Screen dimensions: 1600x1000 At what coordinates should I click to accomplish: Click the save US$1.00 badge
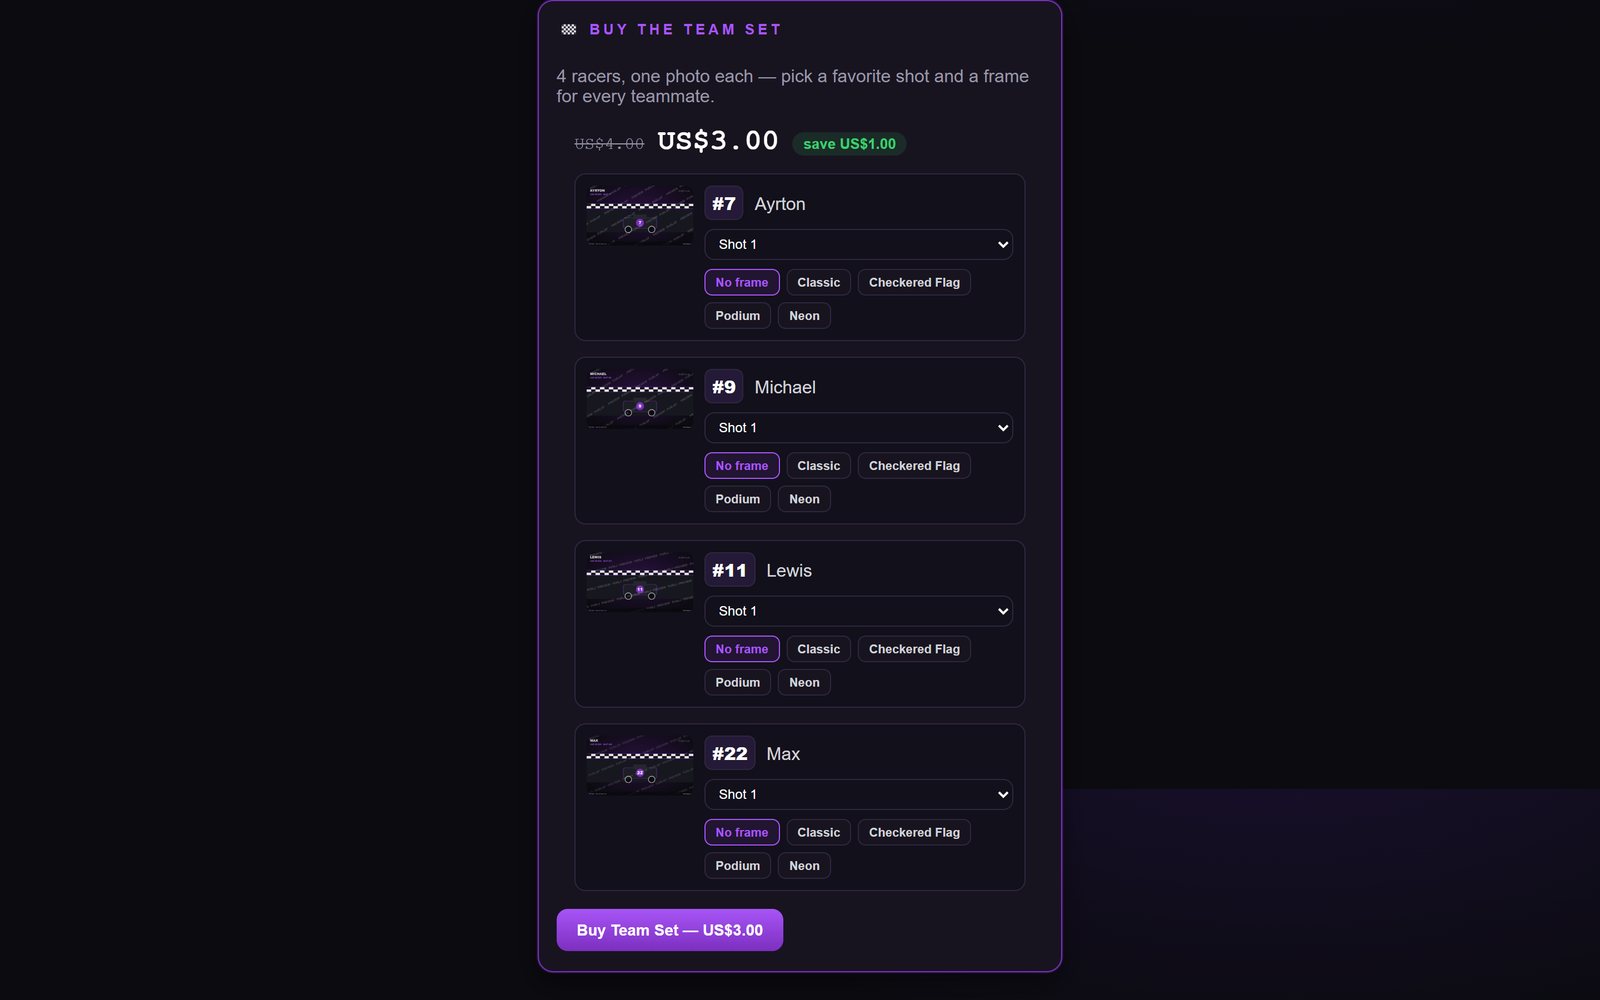point(849,144)
